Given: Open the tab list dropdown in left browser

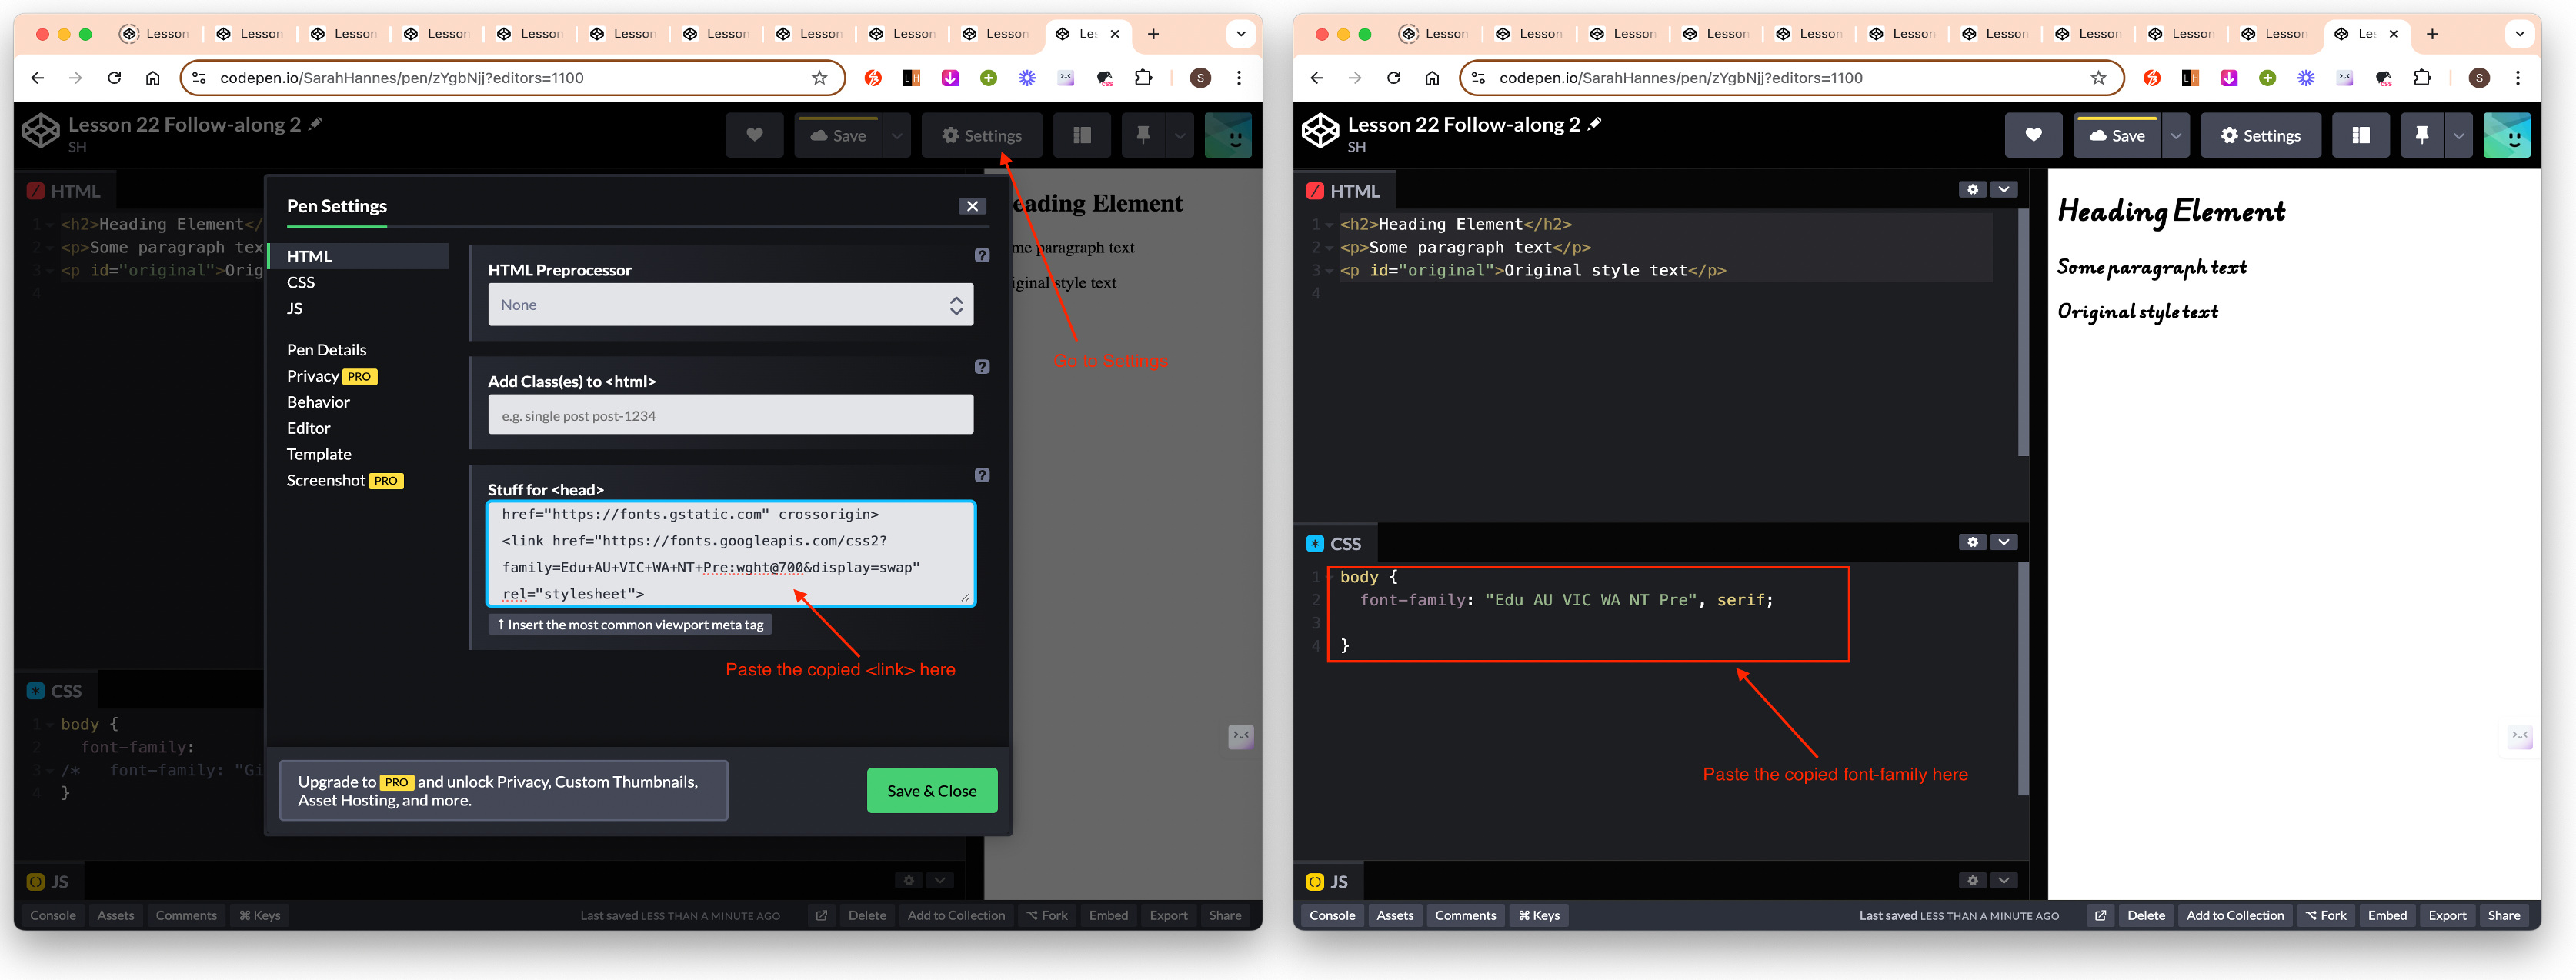Looking at the screenshot, I should point(1241,34).
